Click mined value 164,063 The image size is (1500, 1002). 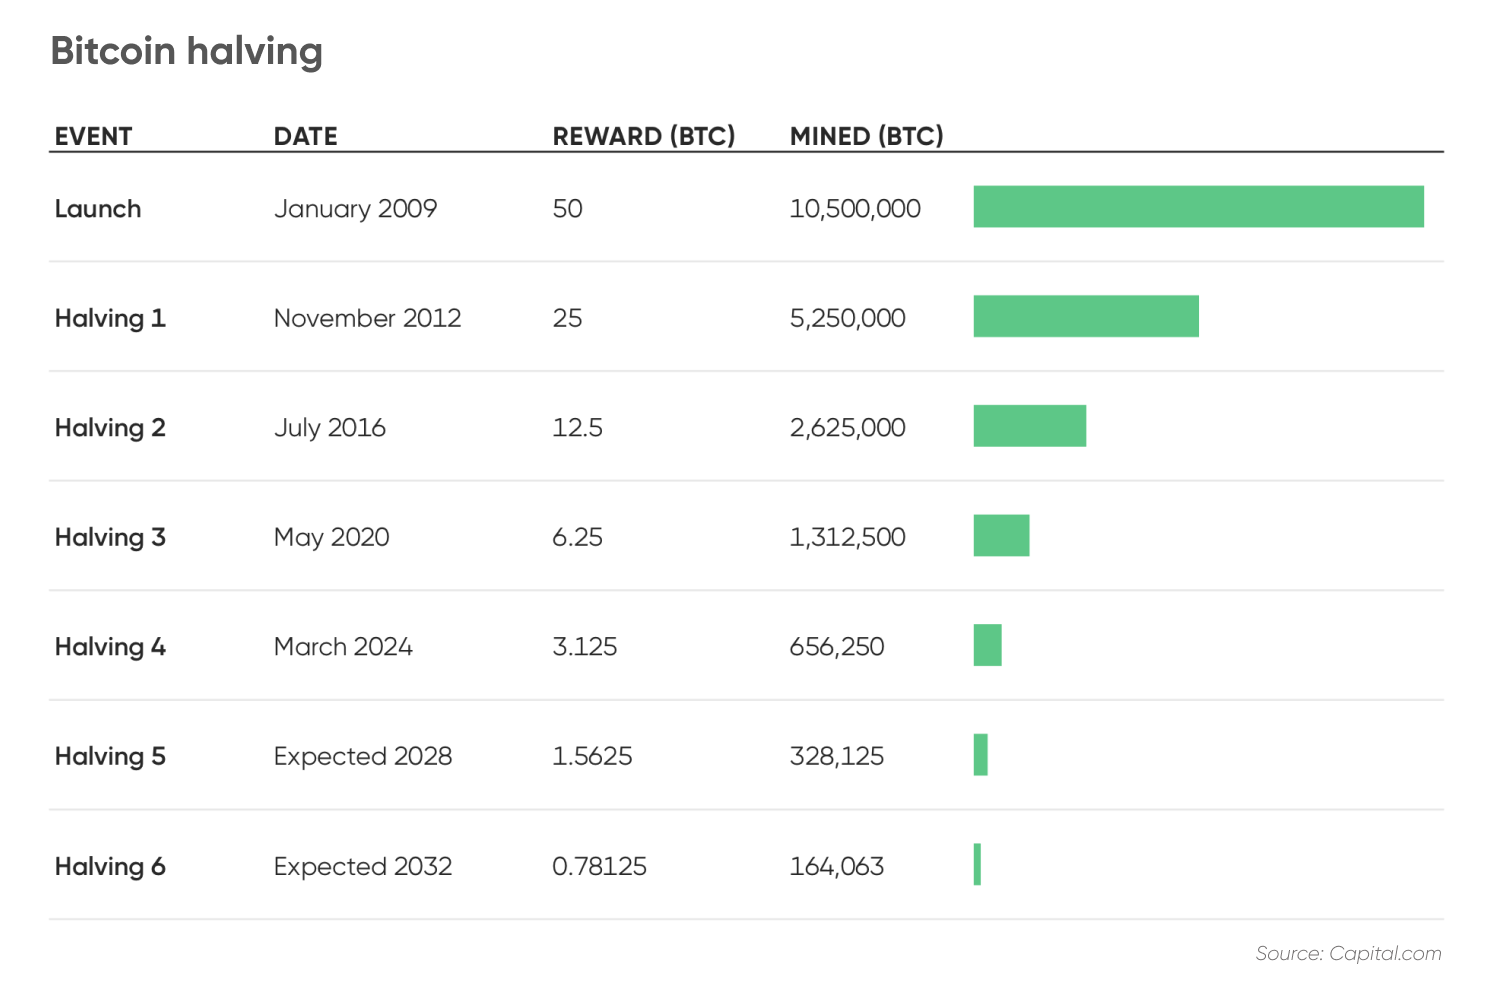click(x=837, y=866)
